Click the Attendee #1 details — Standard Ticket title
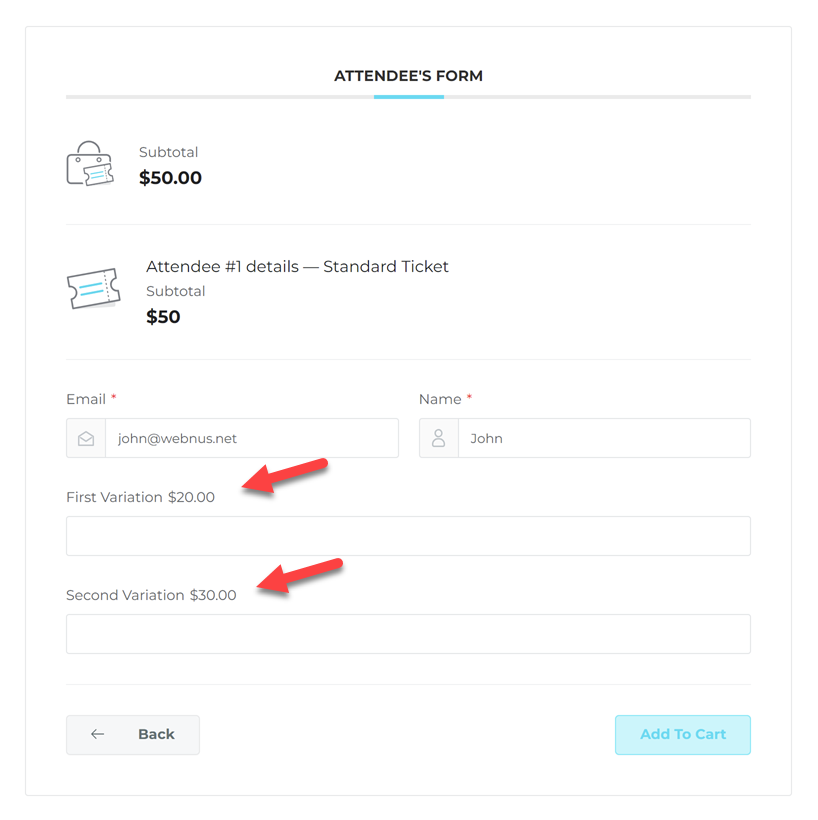 click(x=297, y=267)
